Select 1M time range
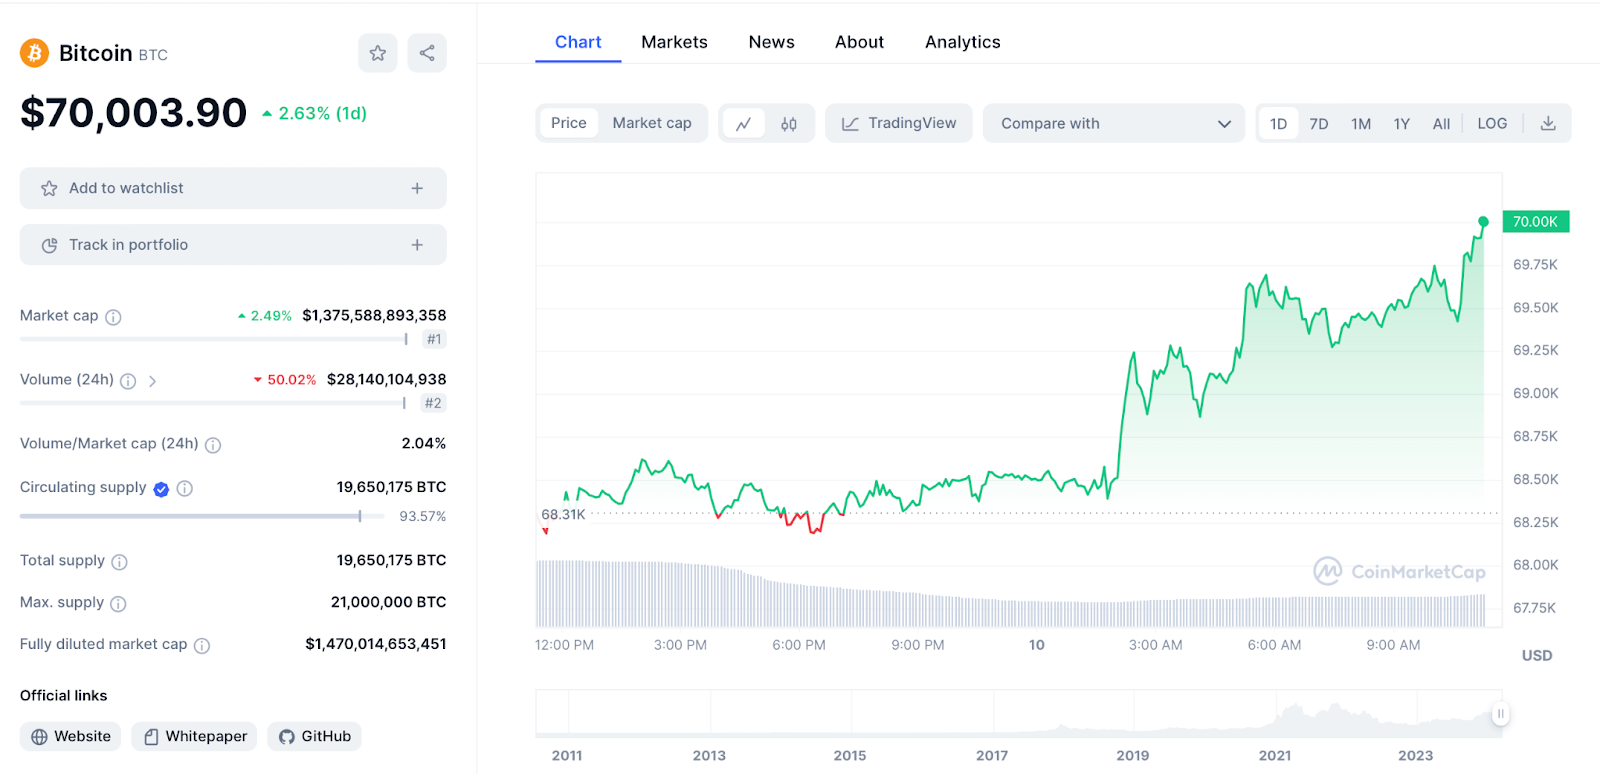Viewport: 1600px width, 774px height. pyautogui.click(x=1361, y=123)
